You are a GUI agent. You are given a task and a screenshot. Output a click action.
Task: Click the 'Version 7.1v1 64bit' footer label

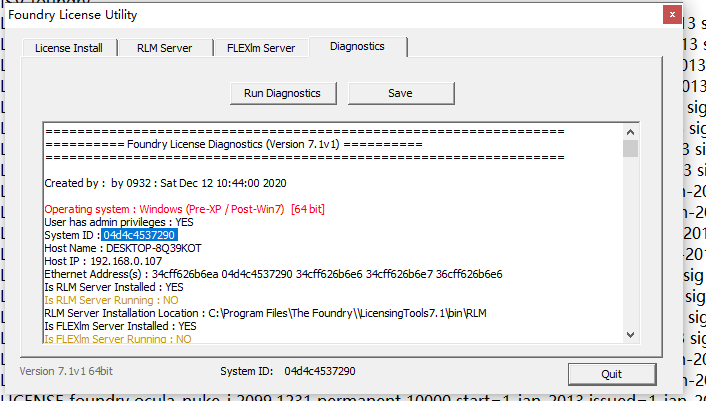click(x=66, y=371)
